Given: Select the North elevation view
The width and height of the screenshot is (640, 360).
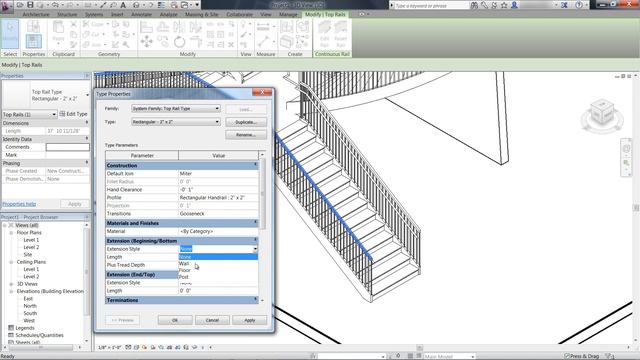Looking at the screenshot, I should [x=30, y=306].
